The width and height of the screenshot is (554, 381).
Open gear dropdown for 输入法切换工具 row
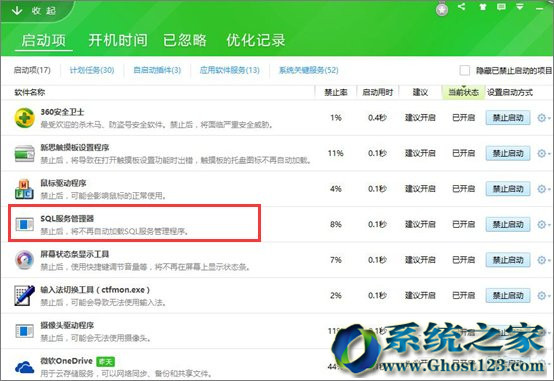coord(543,295)
